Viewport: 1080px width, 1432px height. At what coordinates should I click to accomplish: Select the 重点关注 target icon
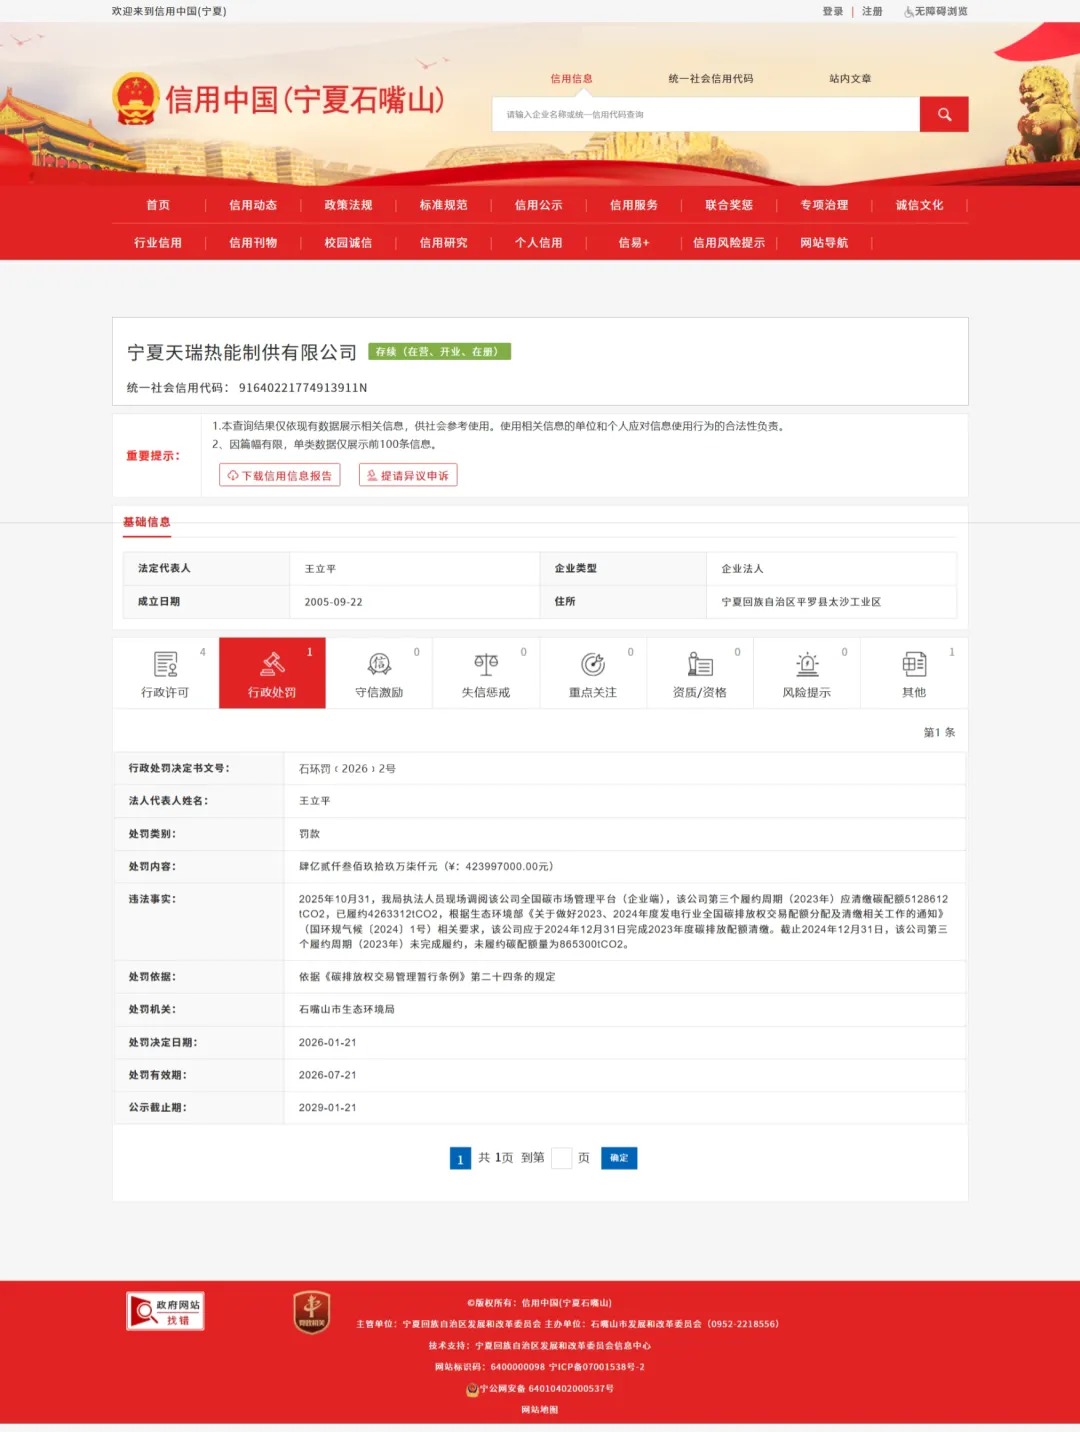pos(593,664)
